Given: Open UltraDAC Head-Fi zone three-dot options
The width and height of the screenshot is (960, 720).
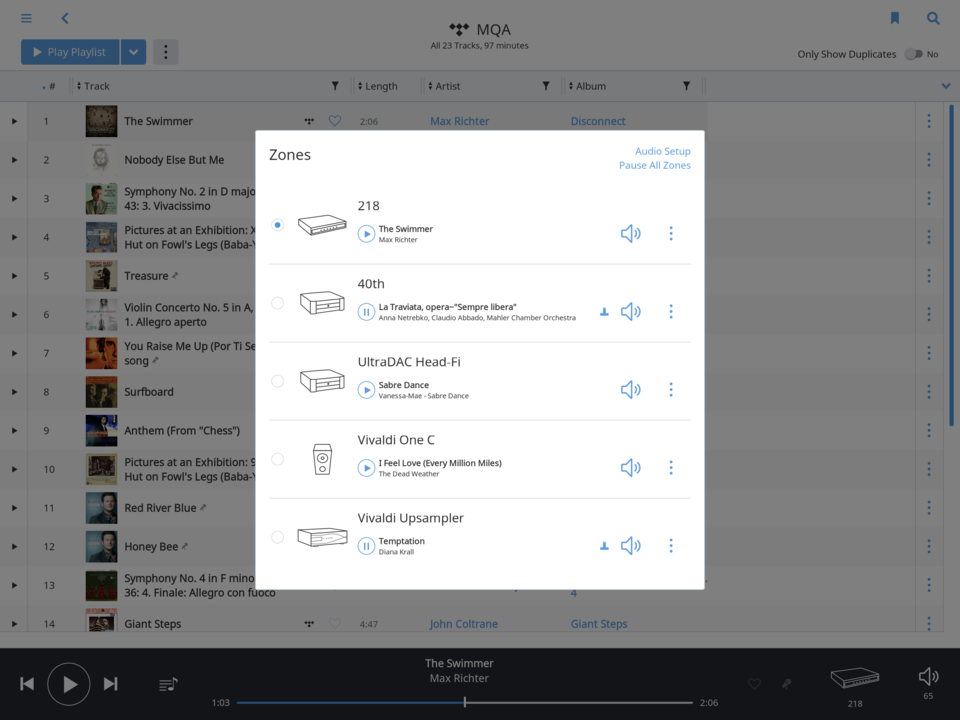Looking at the screenshot, I should tap(671, 389).
